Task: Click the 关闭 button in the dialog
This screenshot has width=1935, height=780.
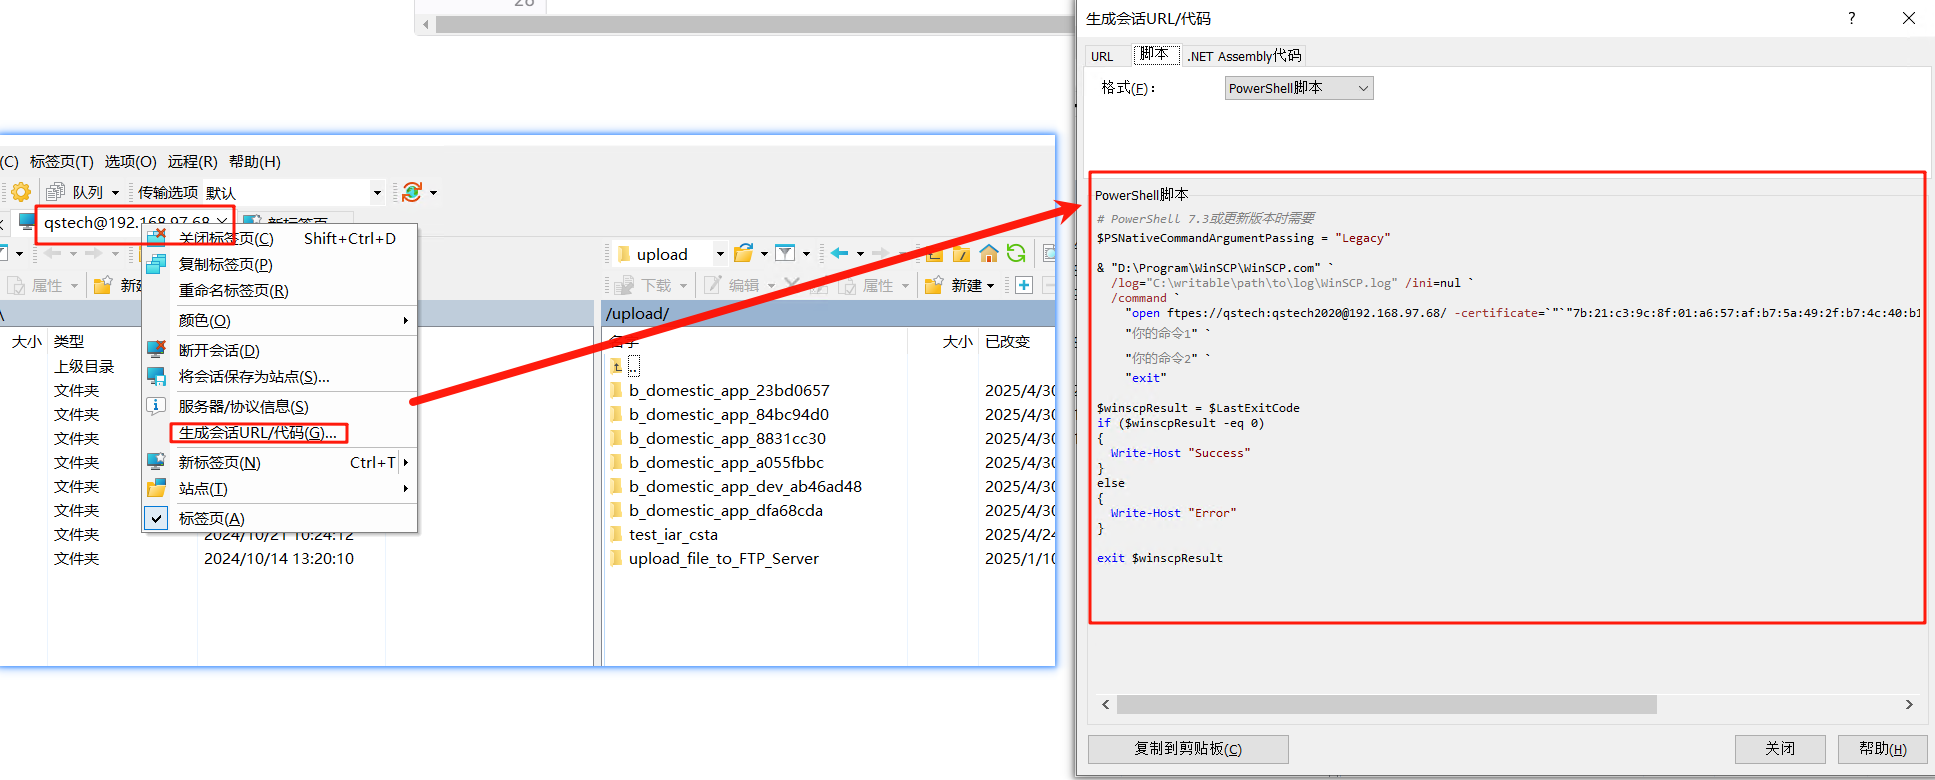Action: (1780, 748)
